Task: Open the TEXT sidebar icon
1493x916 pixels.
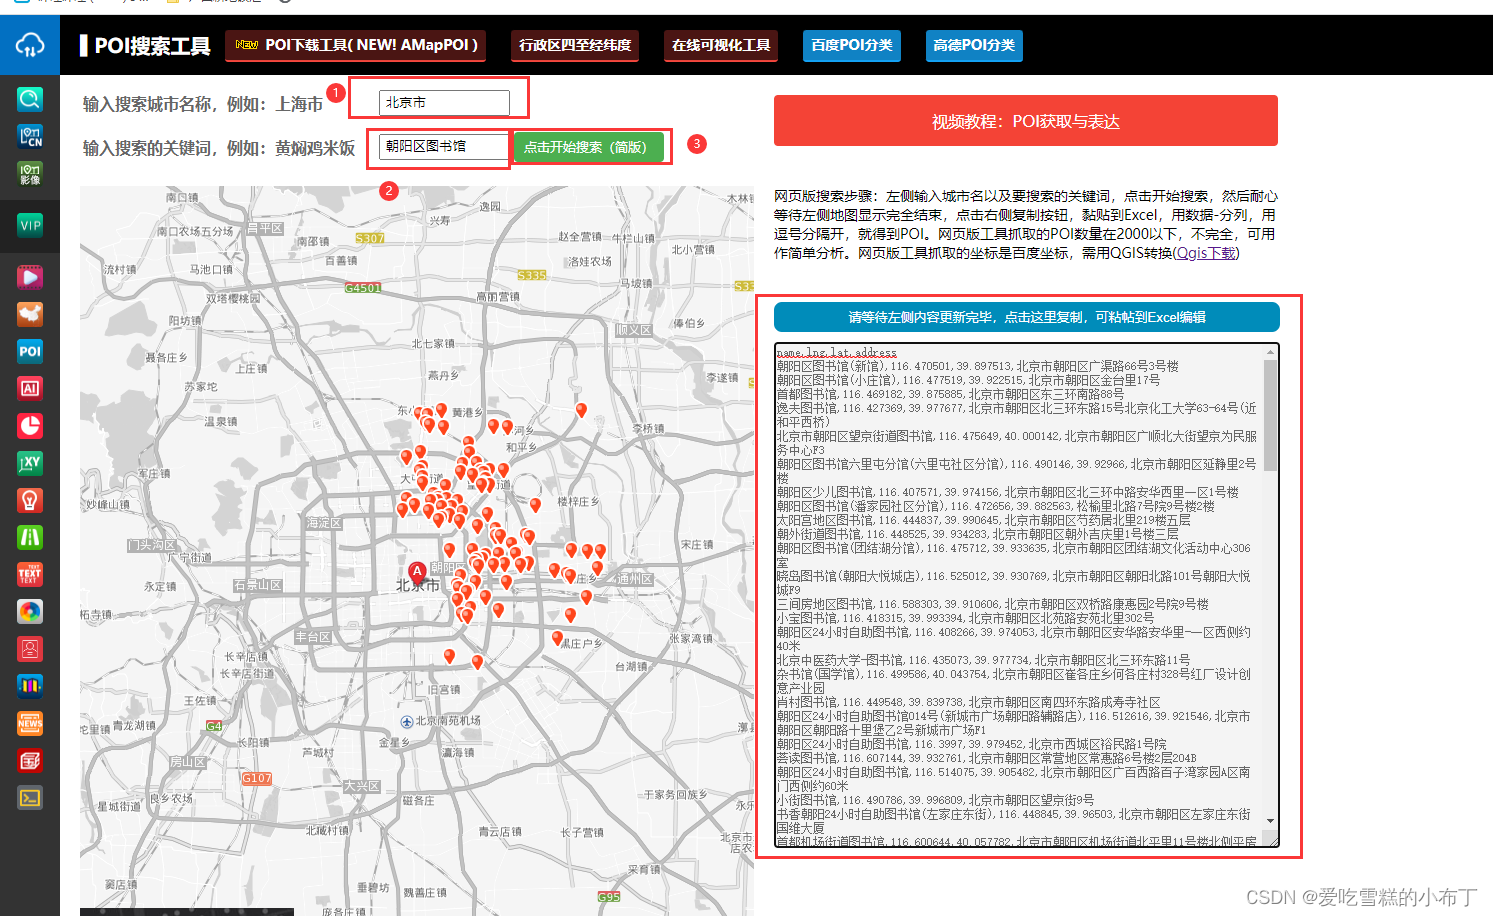Action: point(30,574)
